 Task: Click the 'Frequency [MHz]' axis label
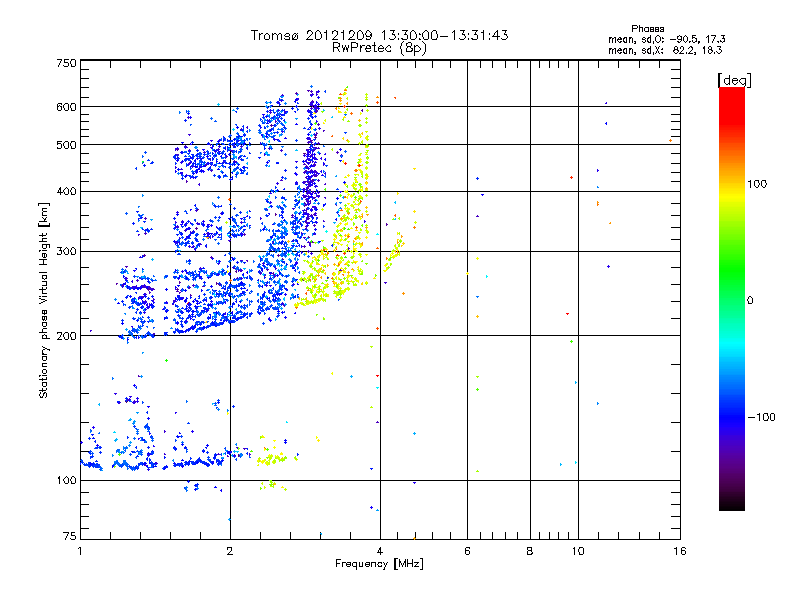(x=379, y=564)
